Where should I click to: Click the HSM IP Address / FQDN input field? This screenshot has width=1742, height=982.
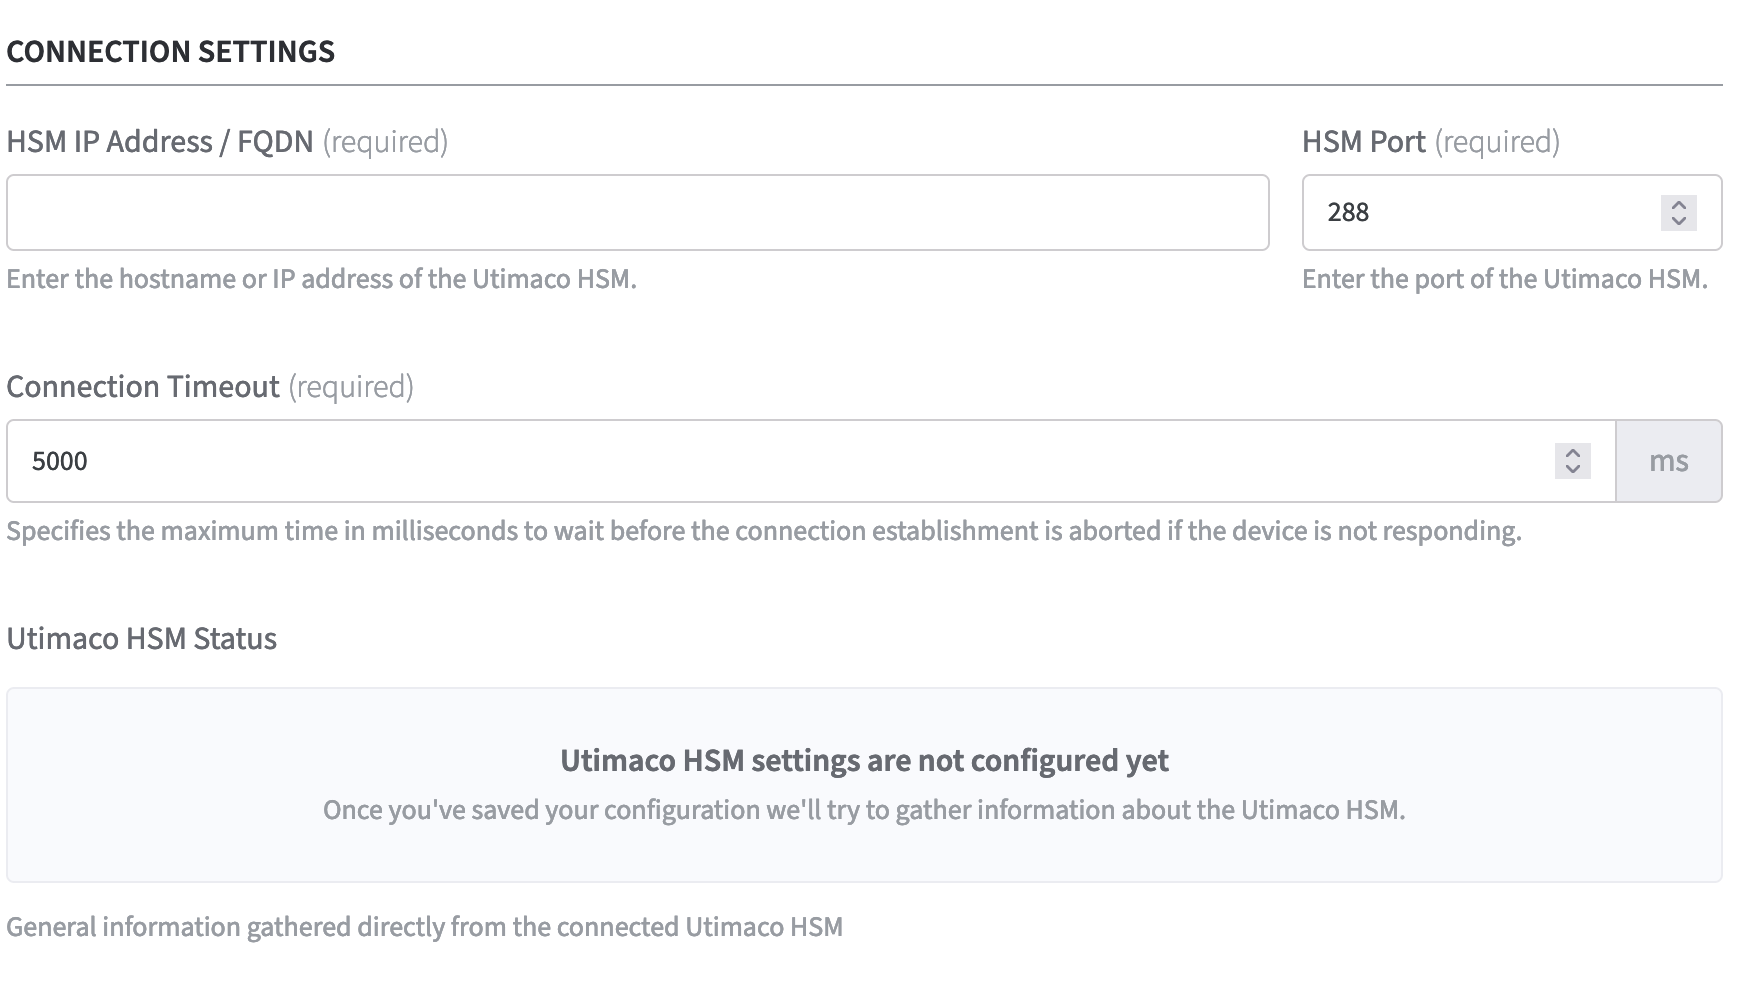[x=637, y=213]
